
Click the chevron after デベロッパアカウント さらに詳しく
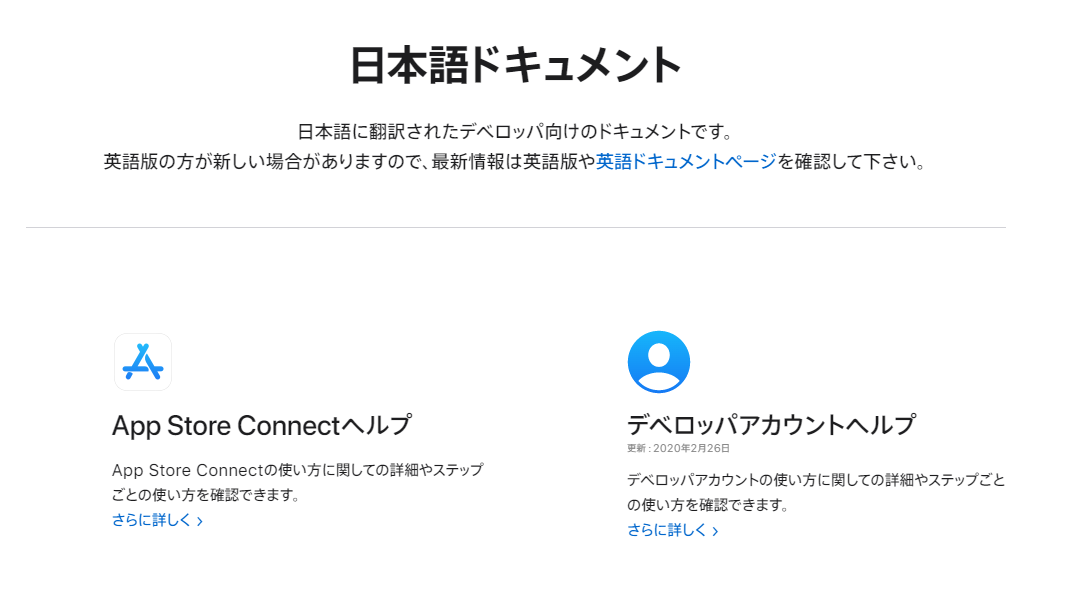pos(713,533)
